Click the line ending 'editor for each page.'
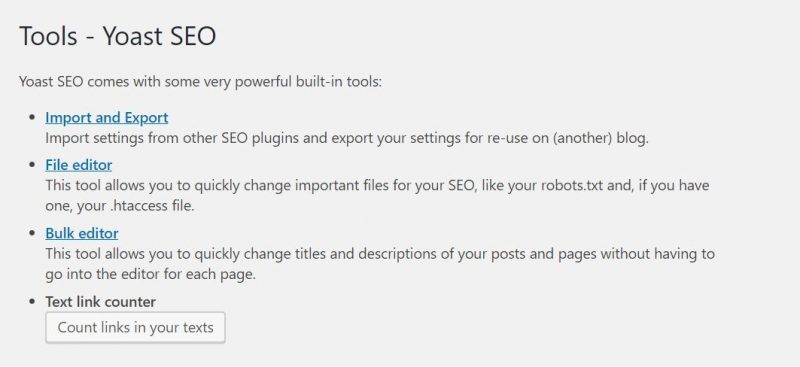Screen dimensions: 800x367 pyautogui.click(x=151, y=275)
